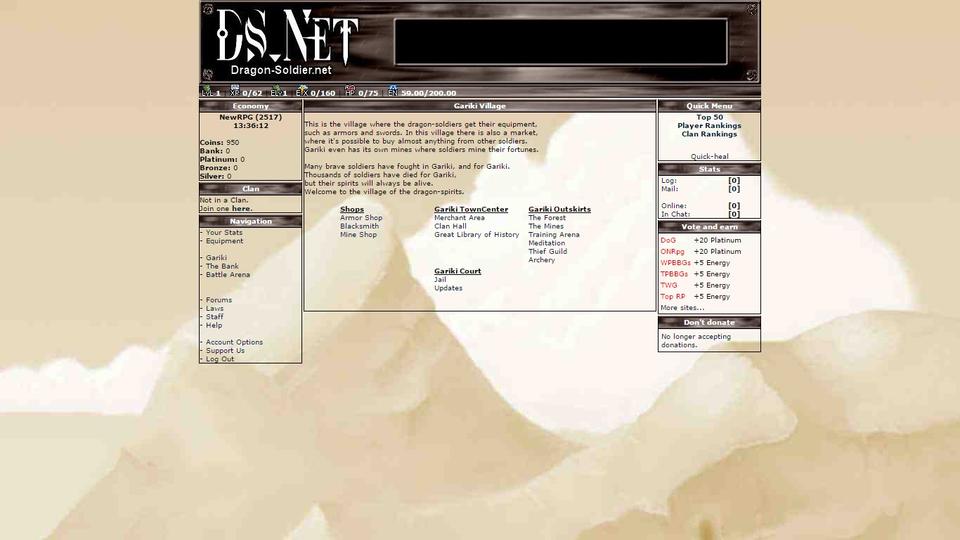This screenshot has height=540, width=960.
Task: Click the HP health icon
Action: 349,92
